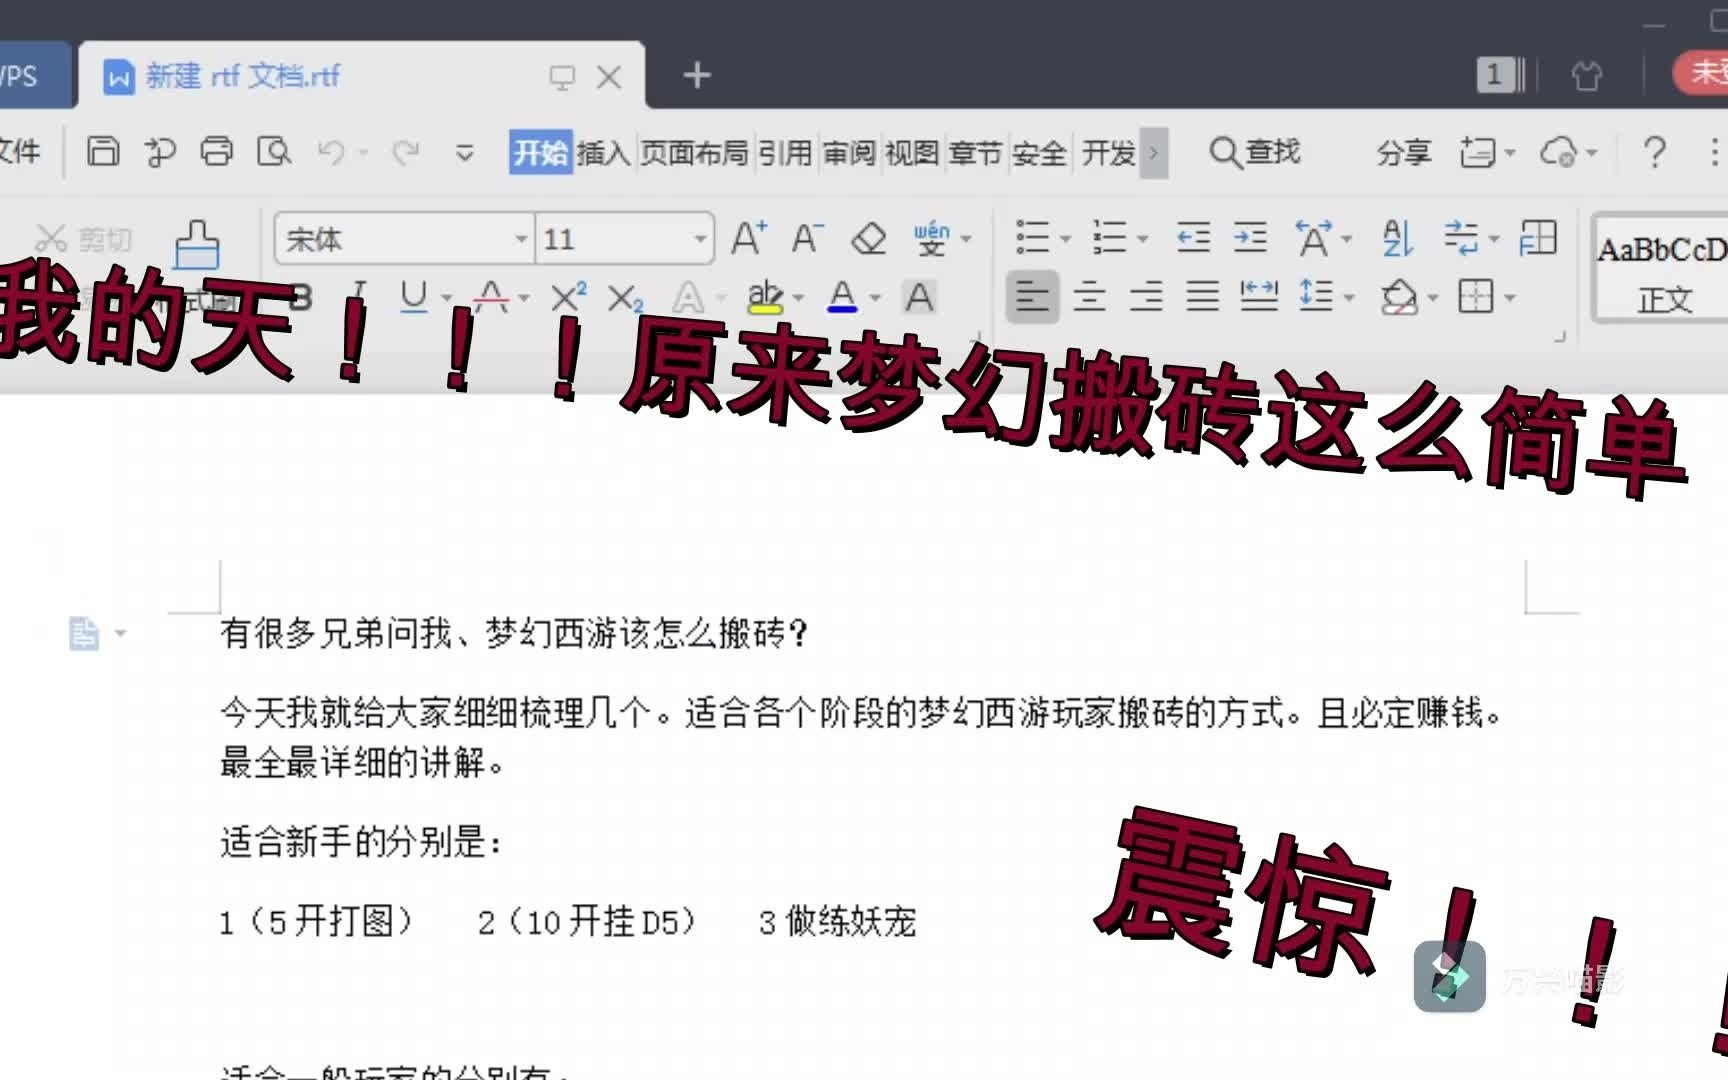Right align paragraph text
Screen dimensions: 1728x1080
click(x=1146, y=297)
